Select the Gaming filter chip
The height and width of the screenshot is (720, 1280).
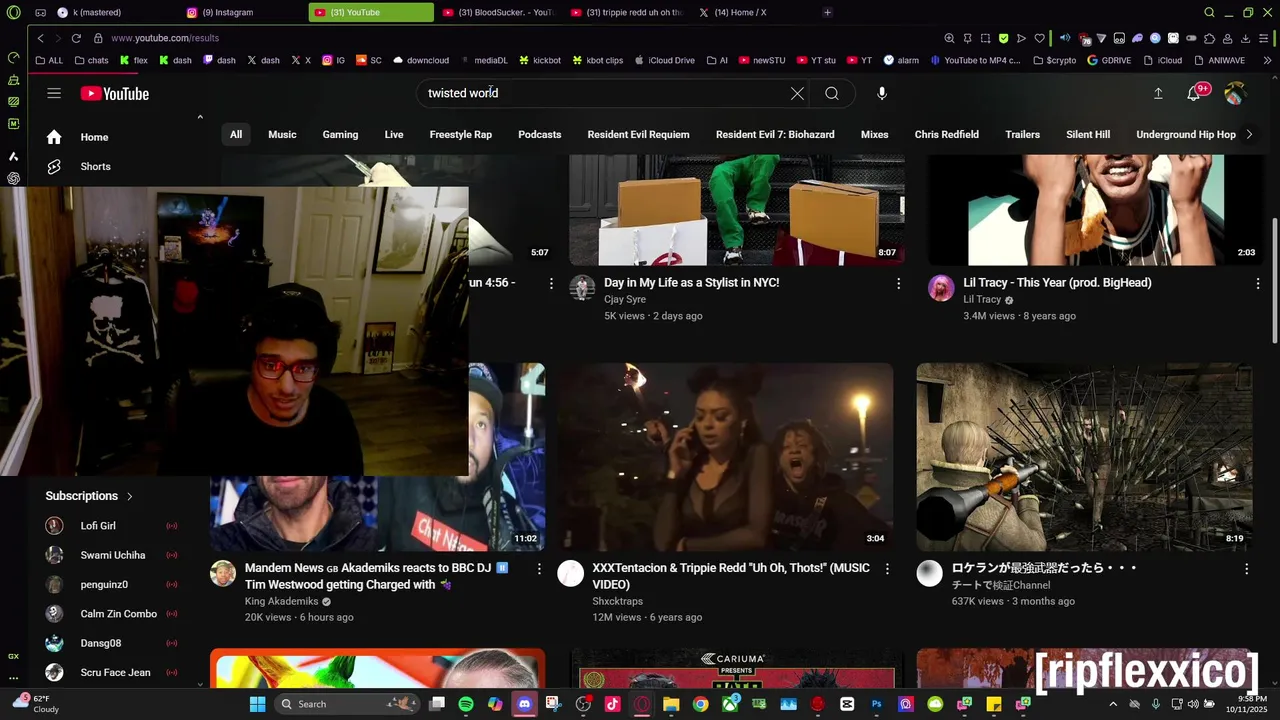pos(340,134)
